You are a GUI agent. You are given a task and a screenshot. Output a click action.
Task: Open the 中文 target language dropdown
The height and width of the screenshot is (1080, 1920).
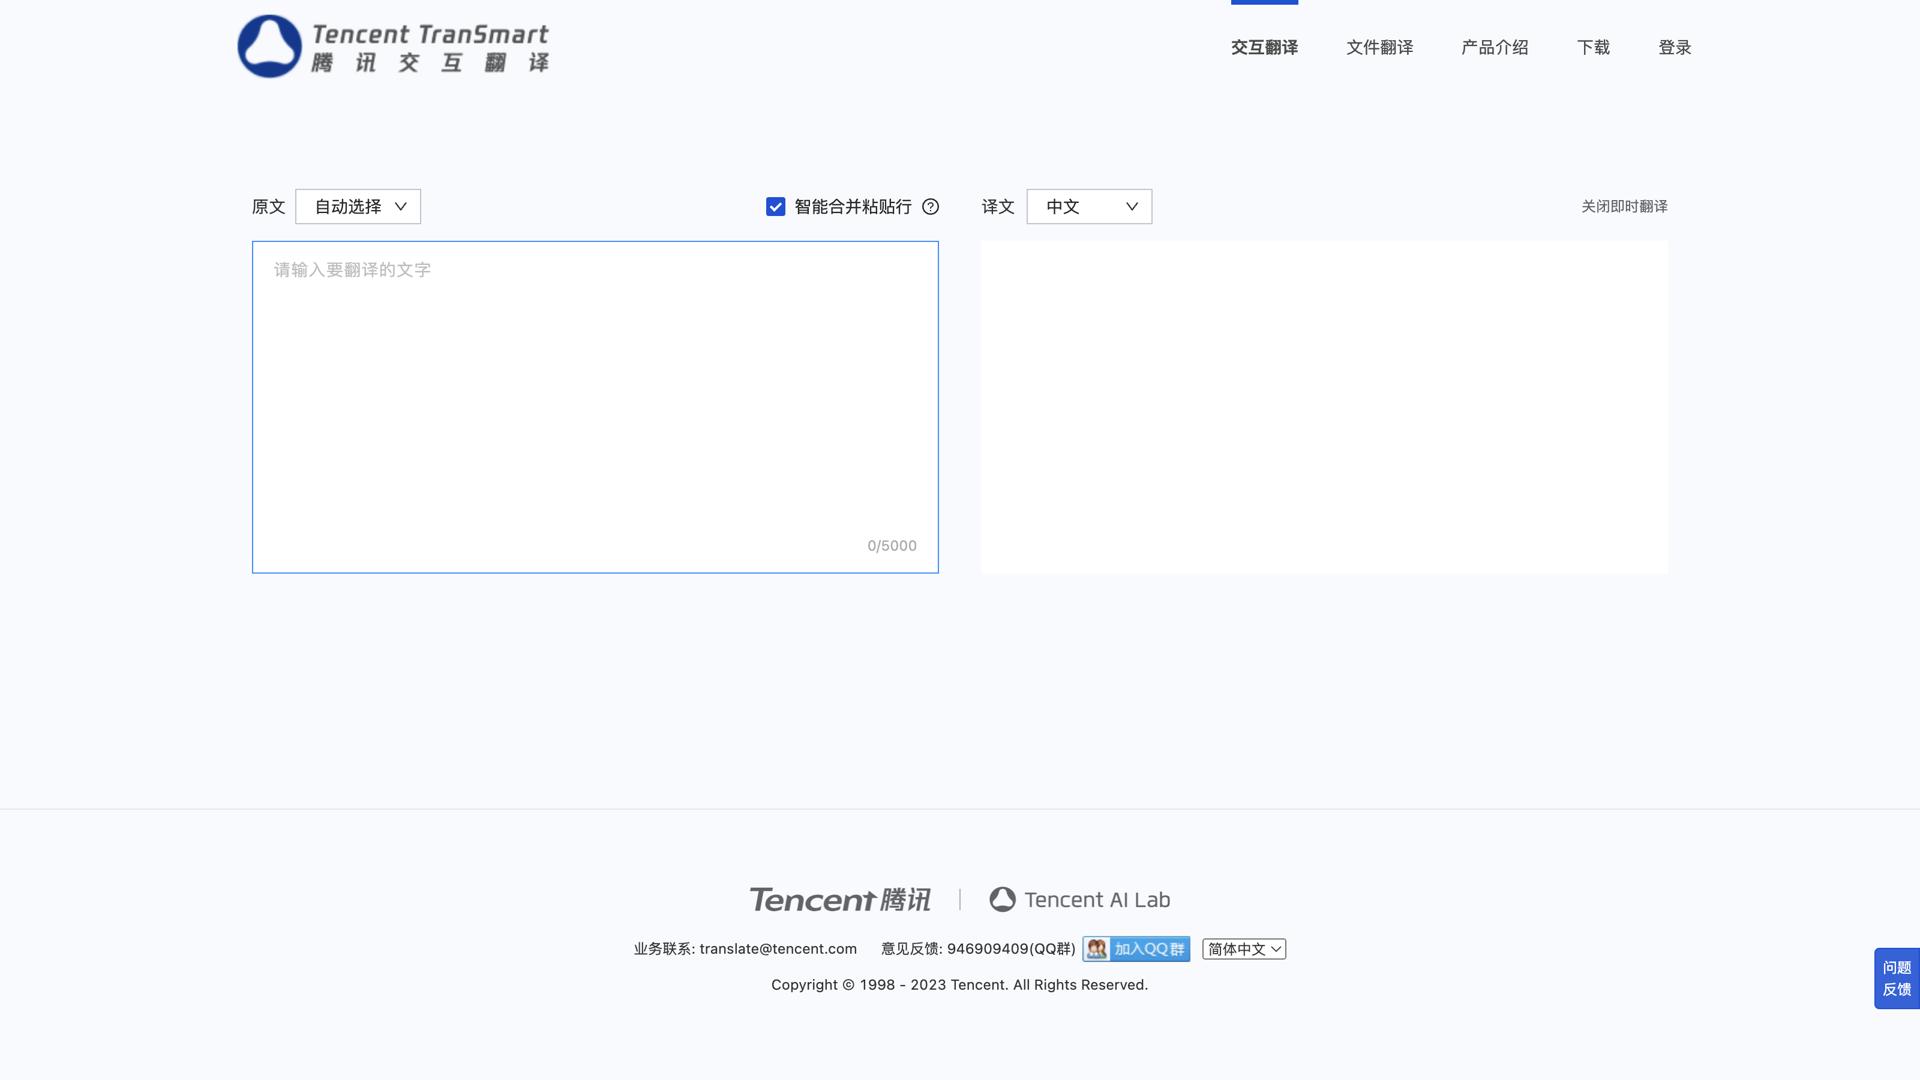[1089, 207]
